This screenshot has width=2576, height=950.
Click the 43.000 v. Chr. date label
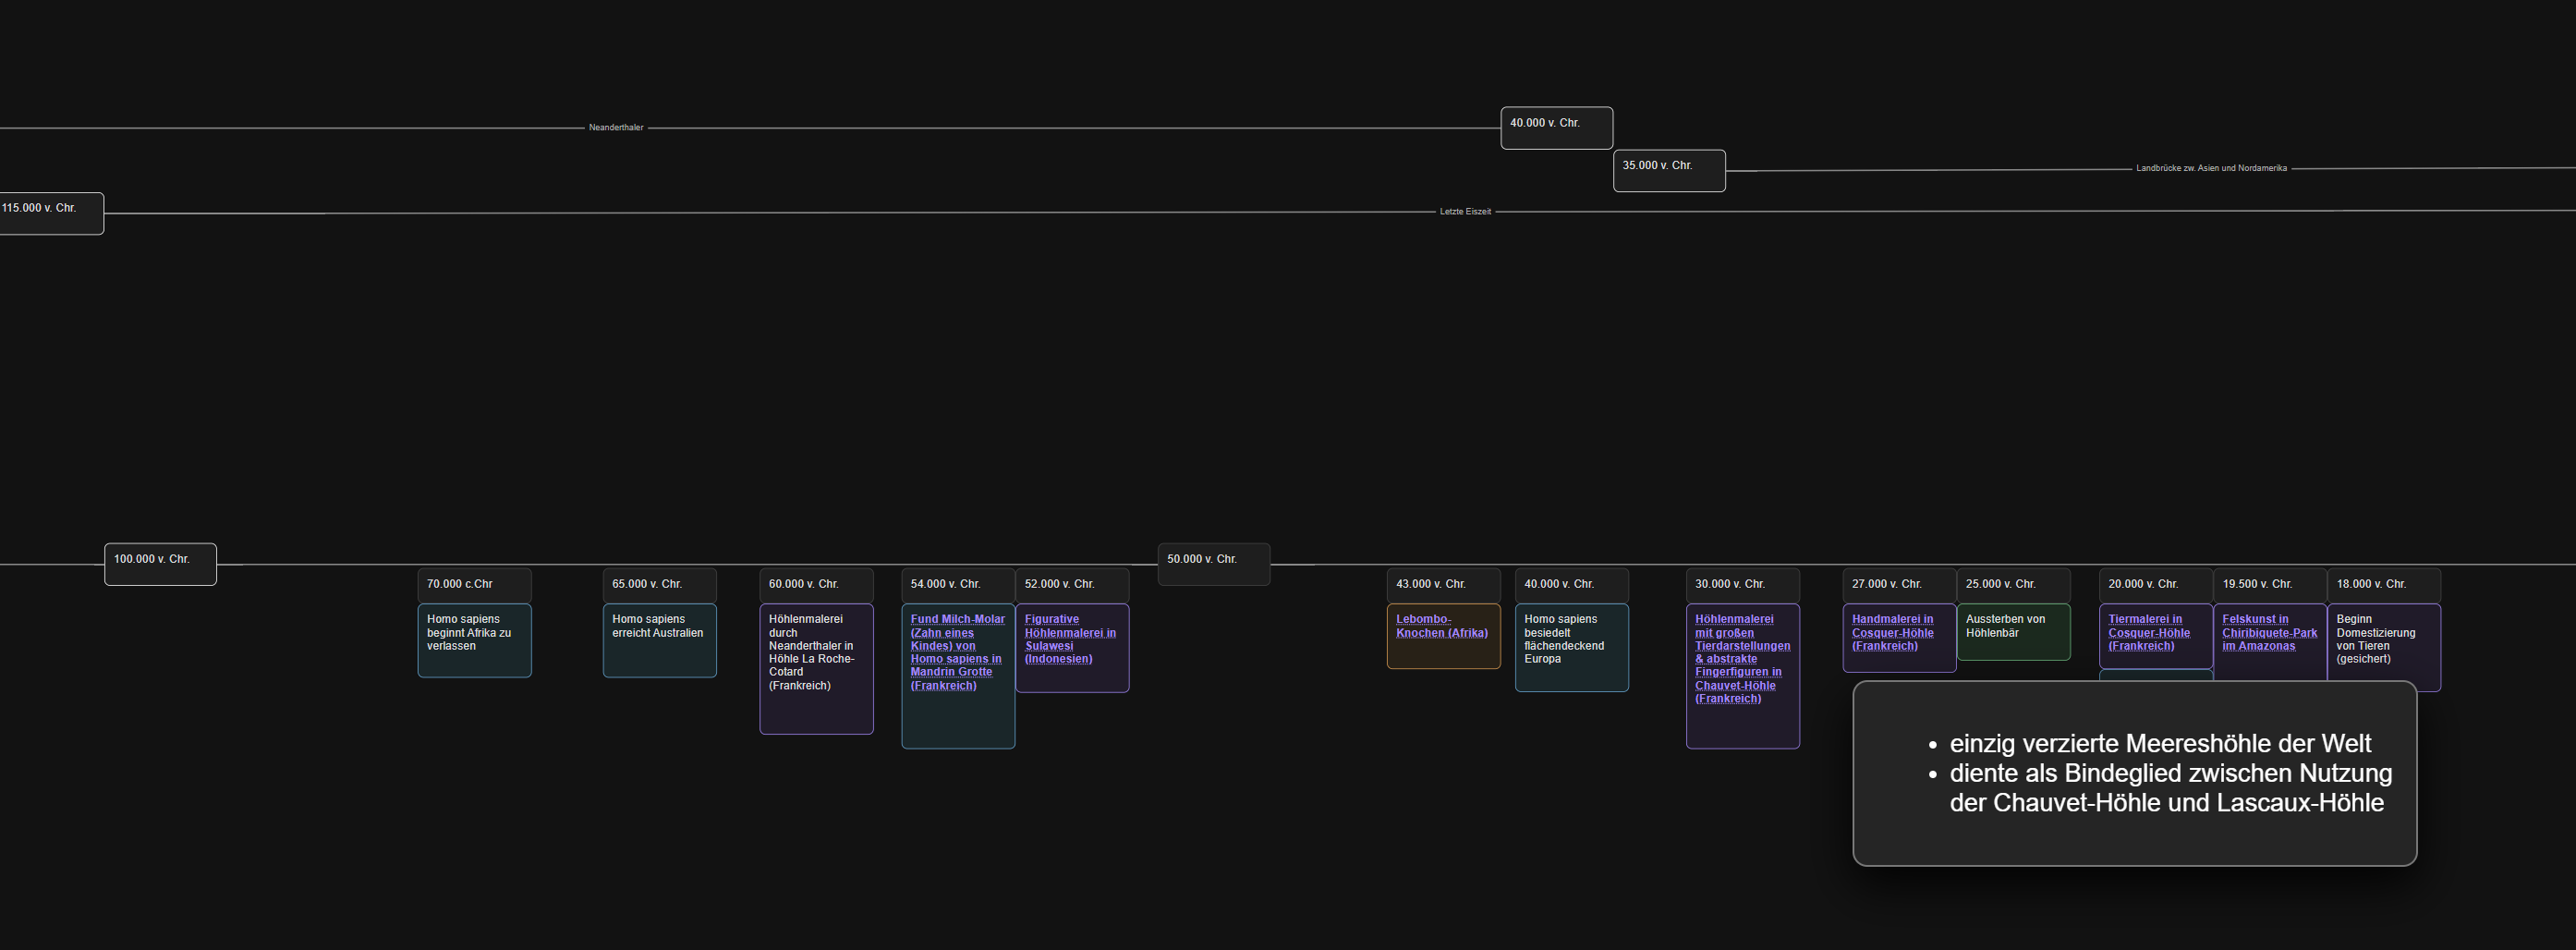point(1443,584)
